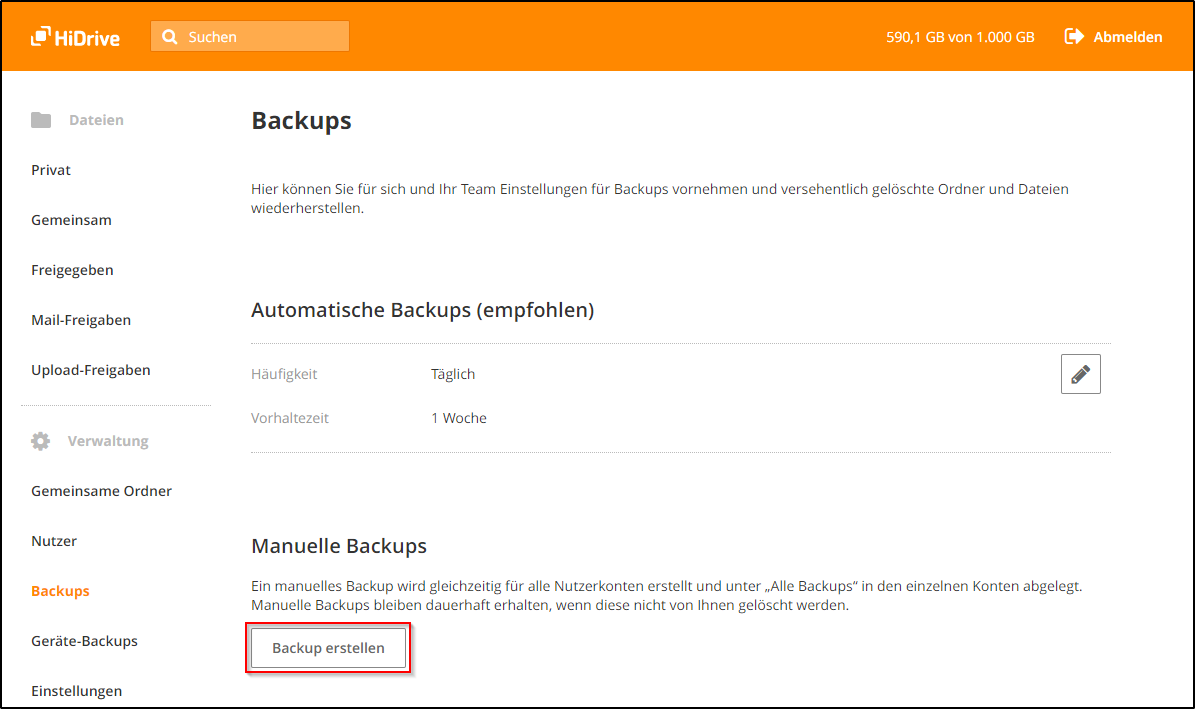Log out via Abmelden link
The width and height of the screenshot is (1195, 709).
pyautogui.click(x=1127, y=37)
